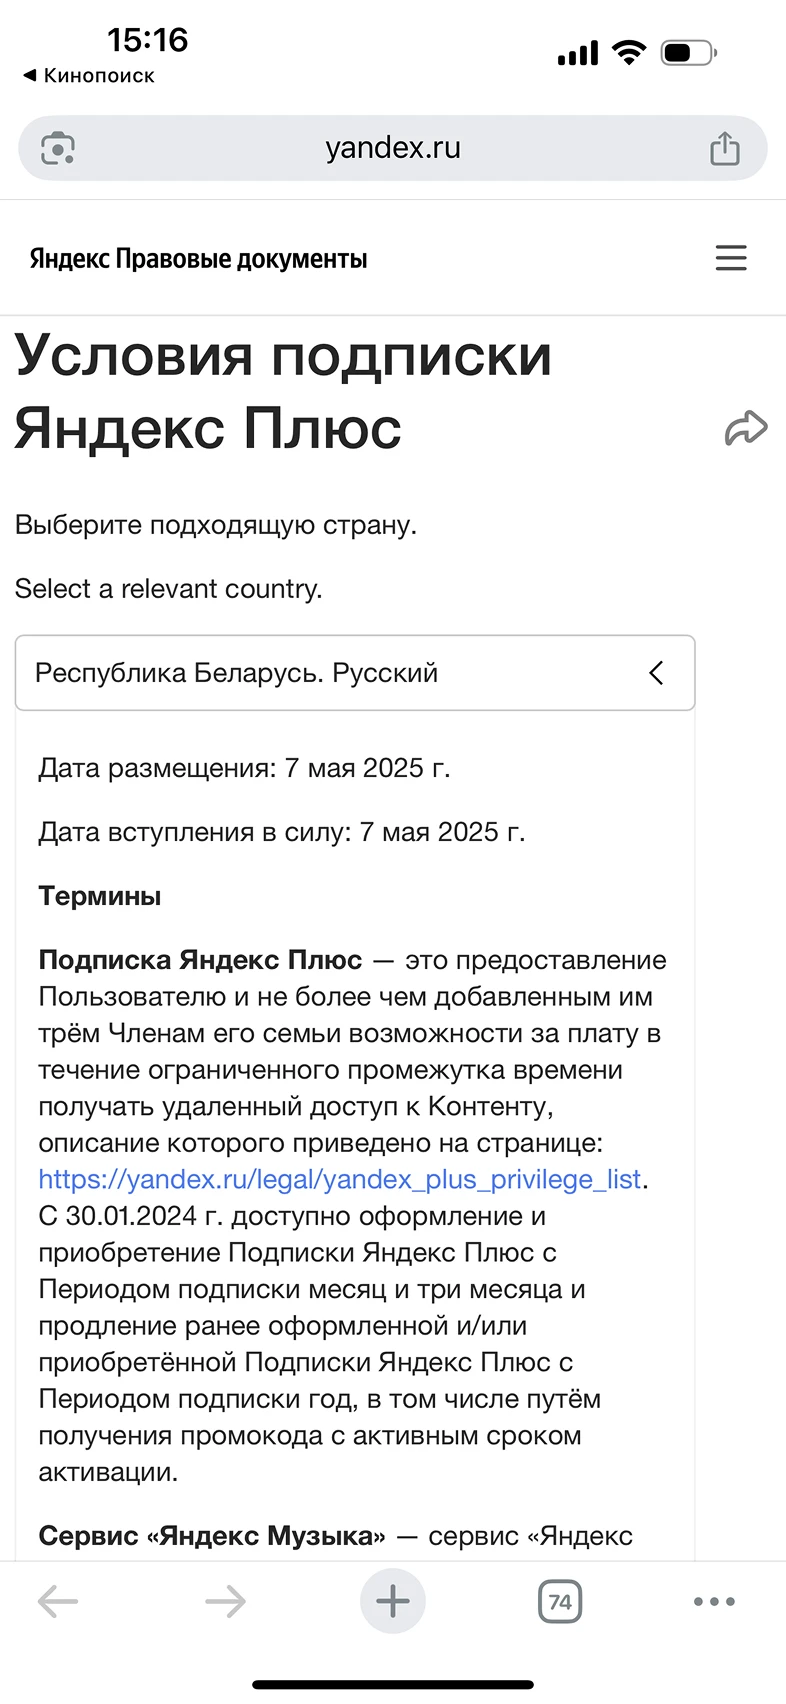Screen dimensions: 786x1704
Task: Open the camera search icon in address bar
Action: coord(58,149)
